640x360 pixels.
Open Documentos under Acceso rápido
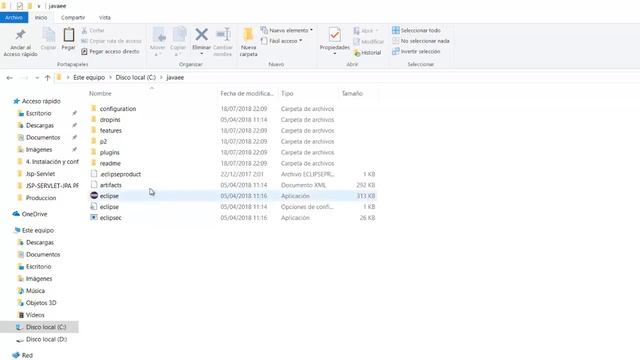tap(43, 138)
